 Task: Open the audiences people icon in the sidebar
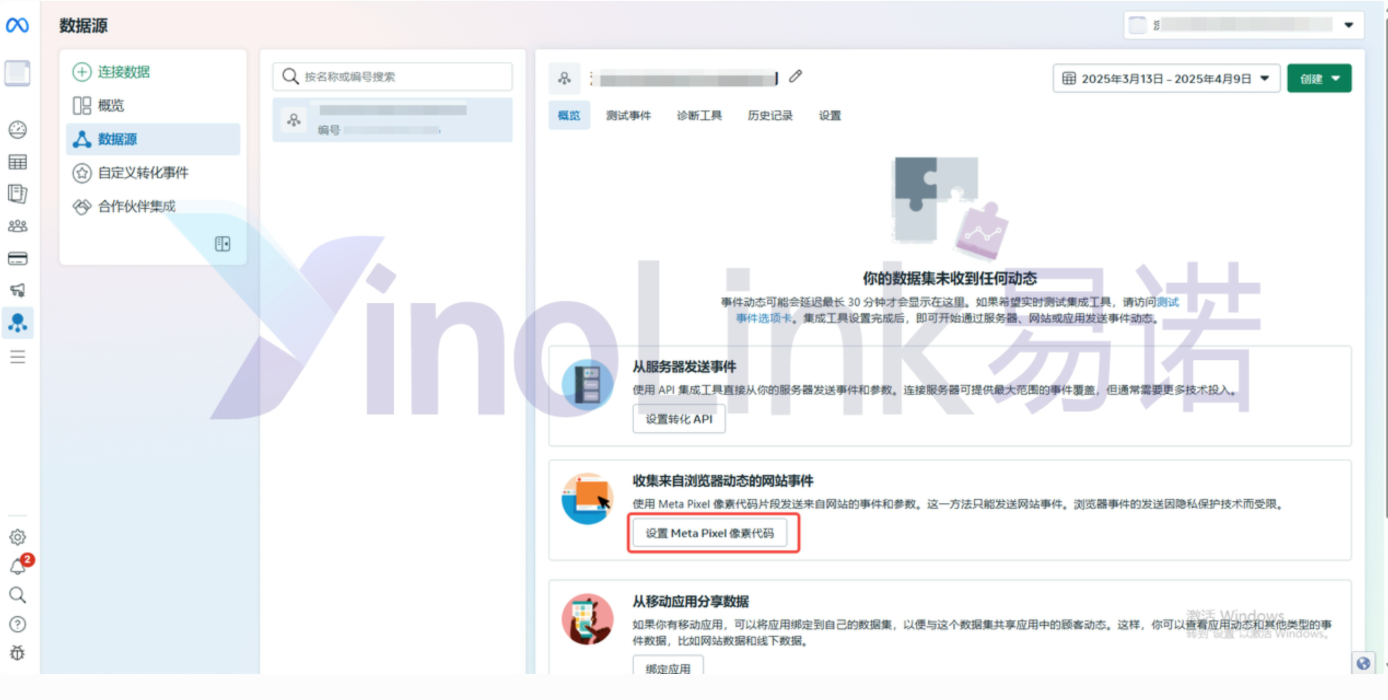[x=17, y=226]
